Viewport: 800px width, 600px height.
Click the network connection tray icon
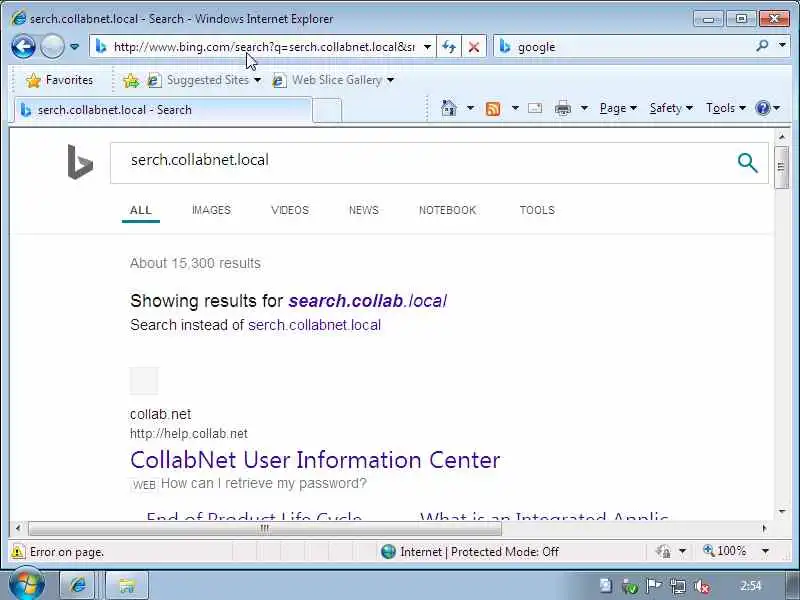pos(678,587)
